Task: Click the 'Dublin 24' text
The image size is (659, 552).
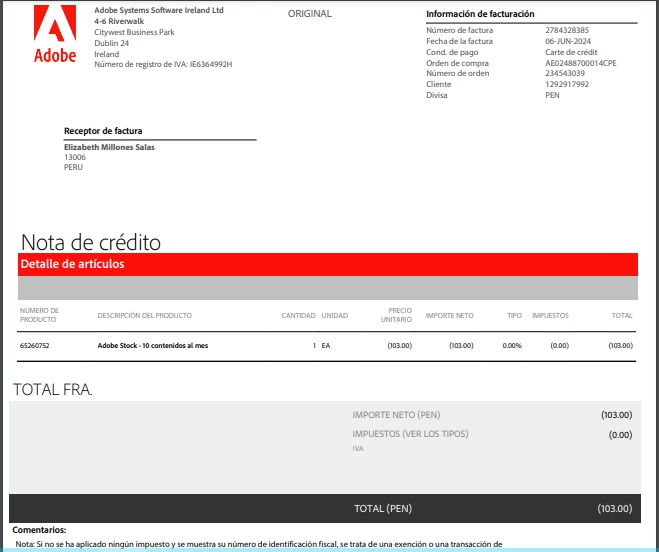Action: (x=111, y=43)
